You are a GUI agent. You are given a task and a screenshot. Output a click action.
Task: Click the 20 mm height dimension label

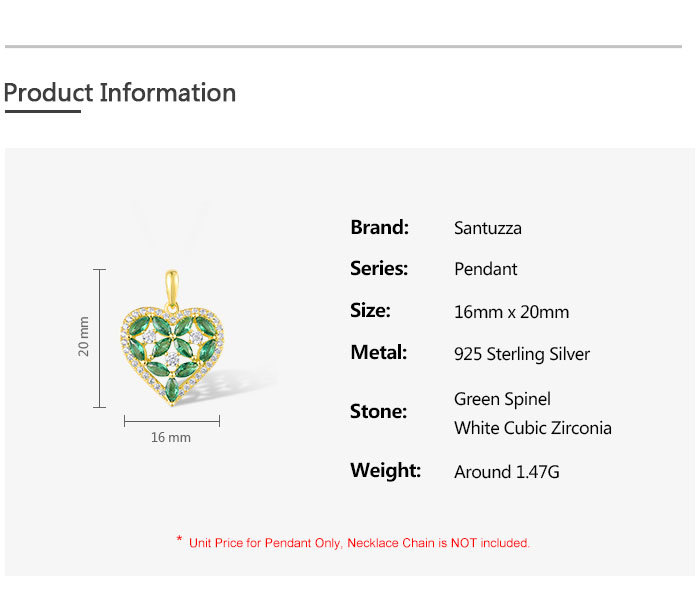coord(84,336)
